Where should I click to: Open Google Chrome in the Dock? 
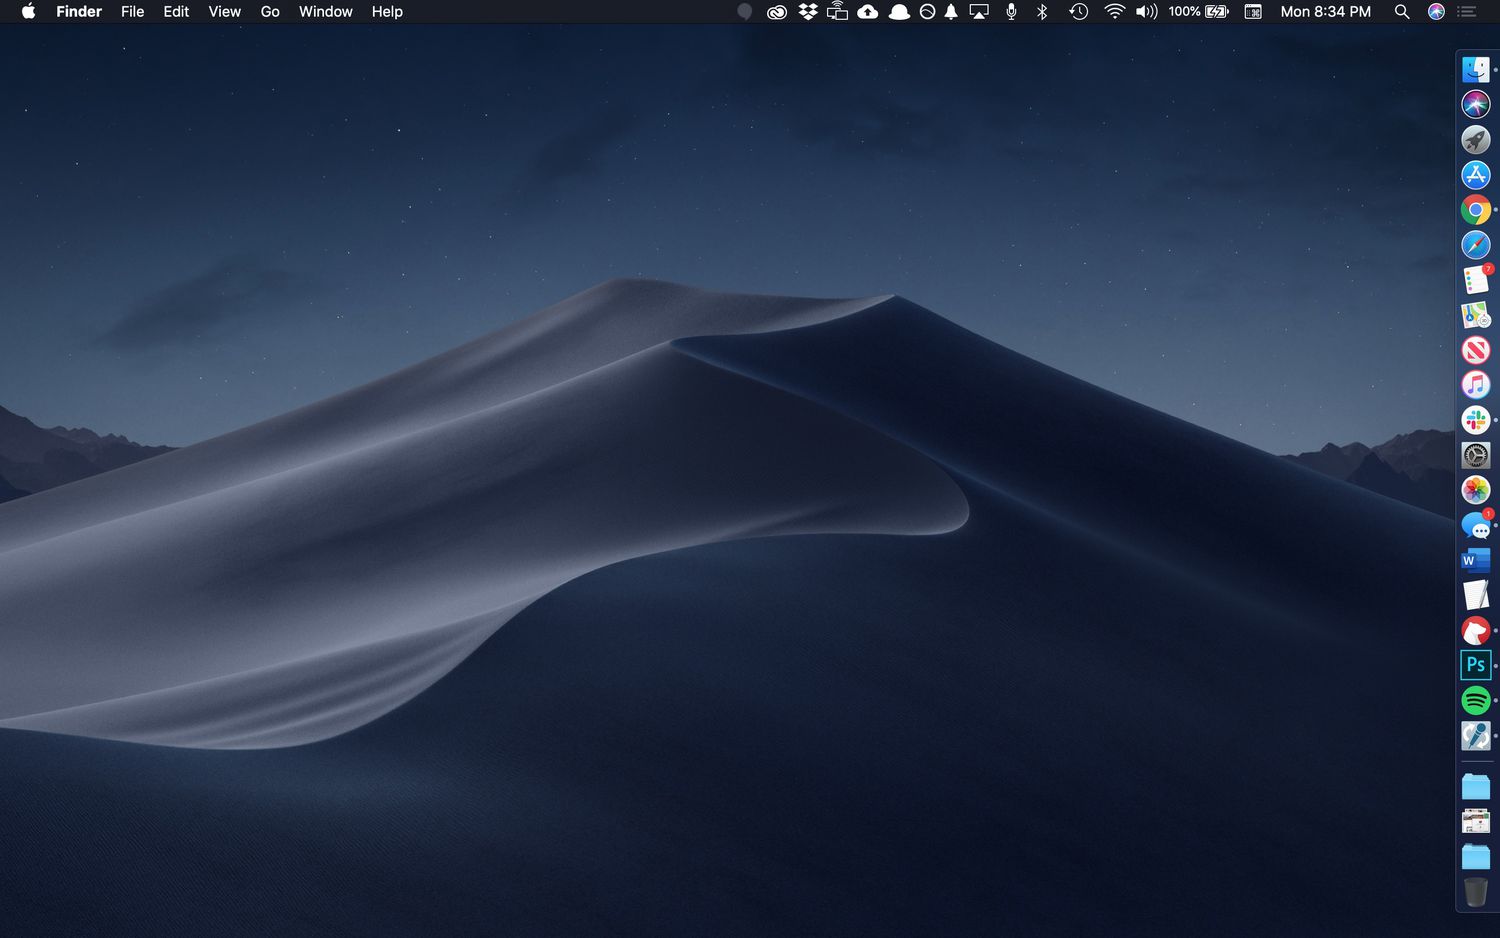click(1475, 210)
